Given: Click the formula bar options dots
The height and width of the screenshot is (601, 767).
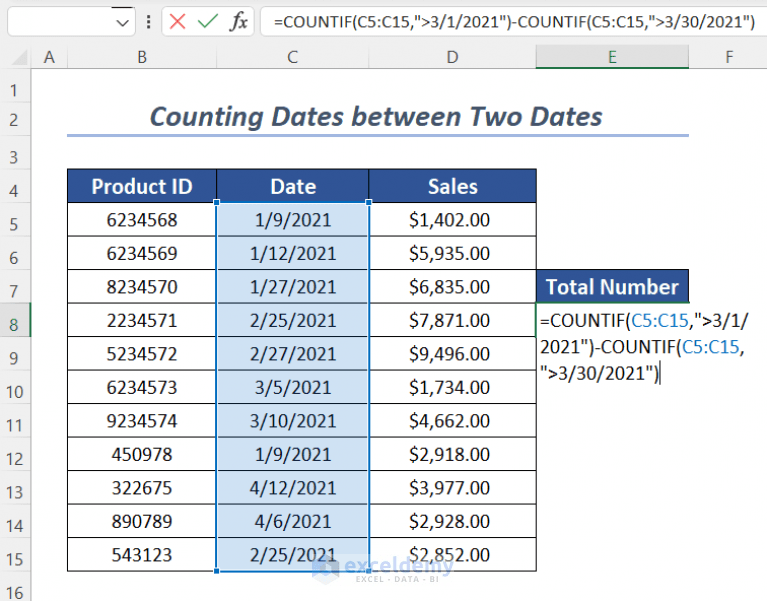Looking at the screenshot, I should [148, 22].
